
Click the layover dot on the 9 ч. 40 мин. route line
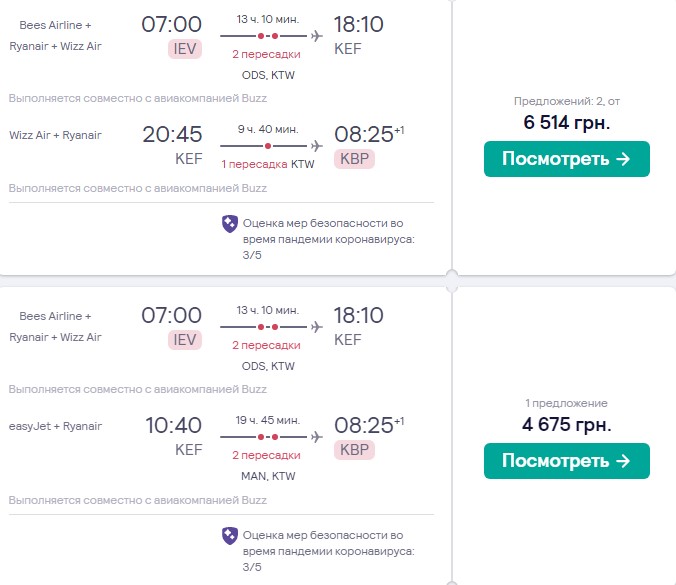266,146
